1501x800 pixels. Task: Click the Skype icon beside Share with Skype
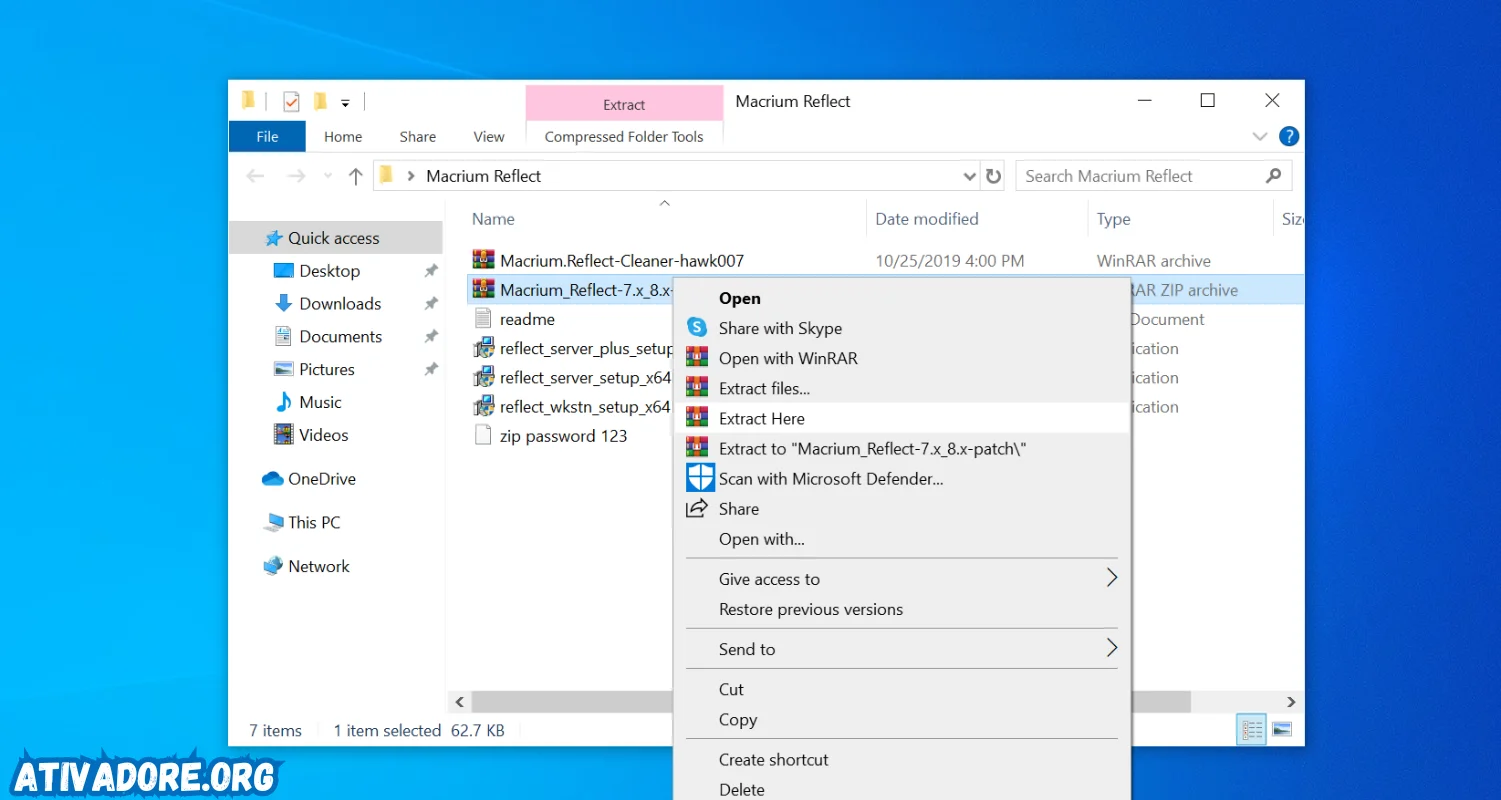tap(697, 328)
